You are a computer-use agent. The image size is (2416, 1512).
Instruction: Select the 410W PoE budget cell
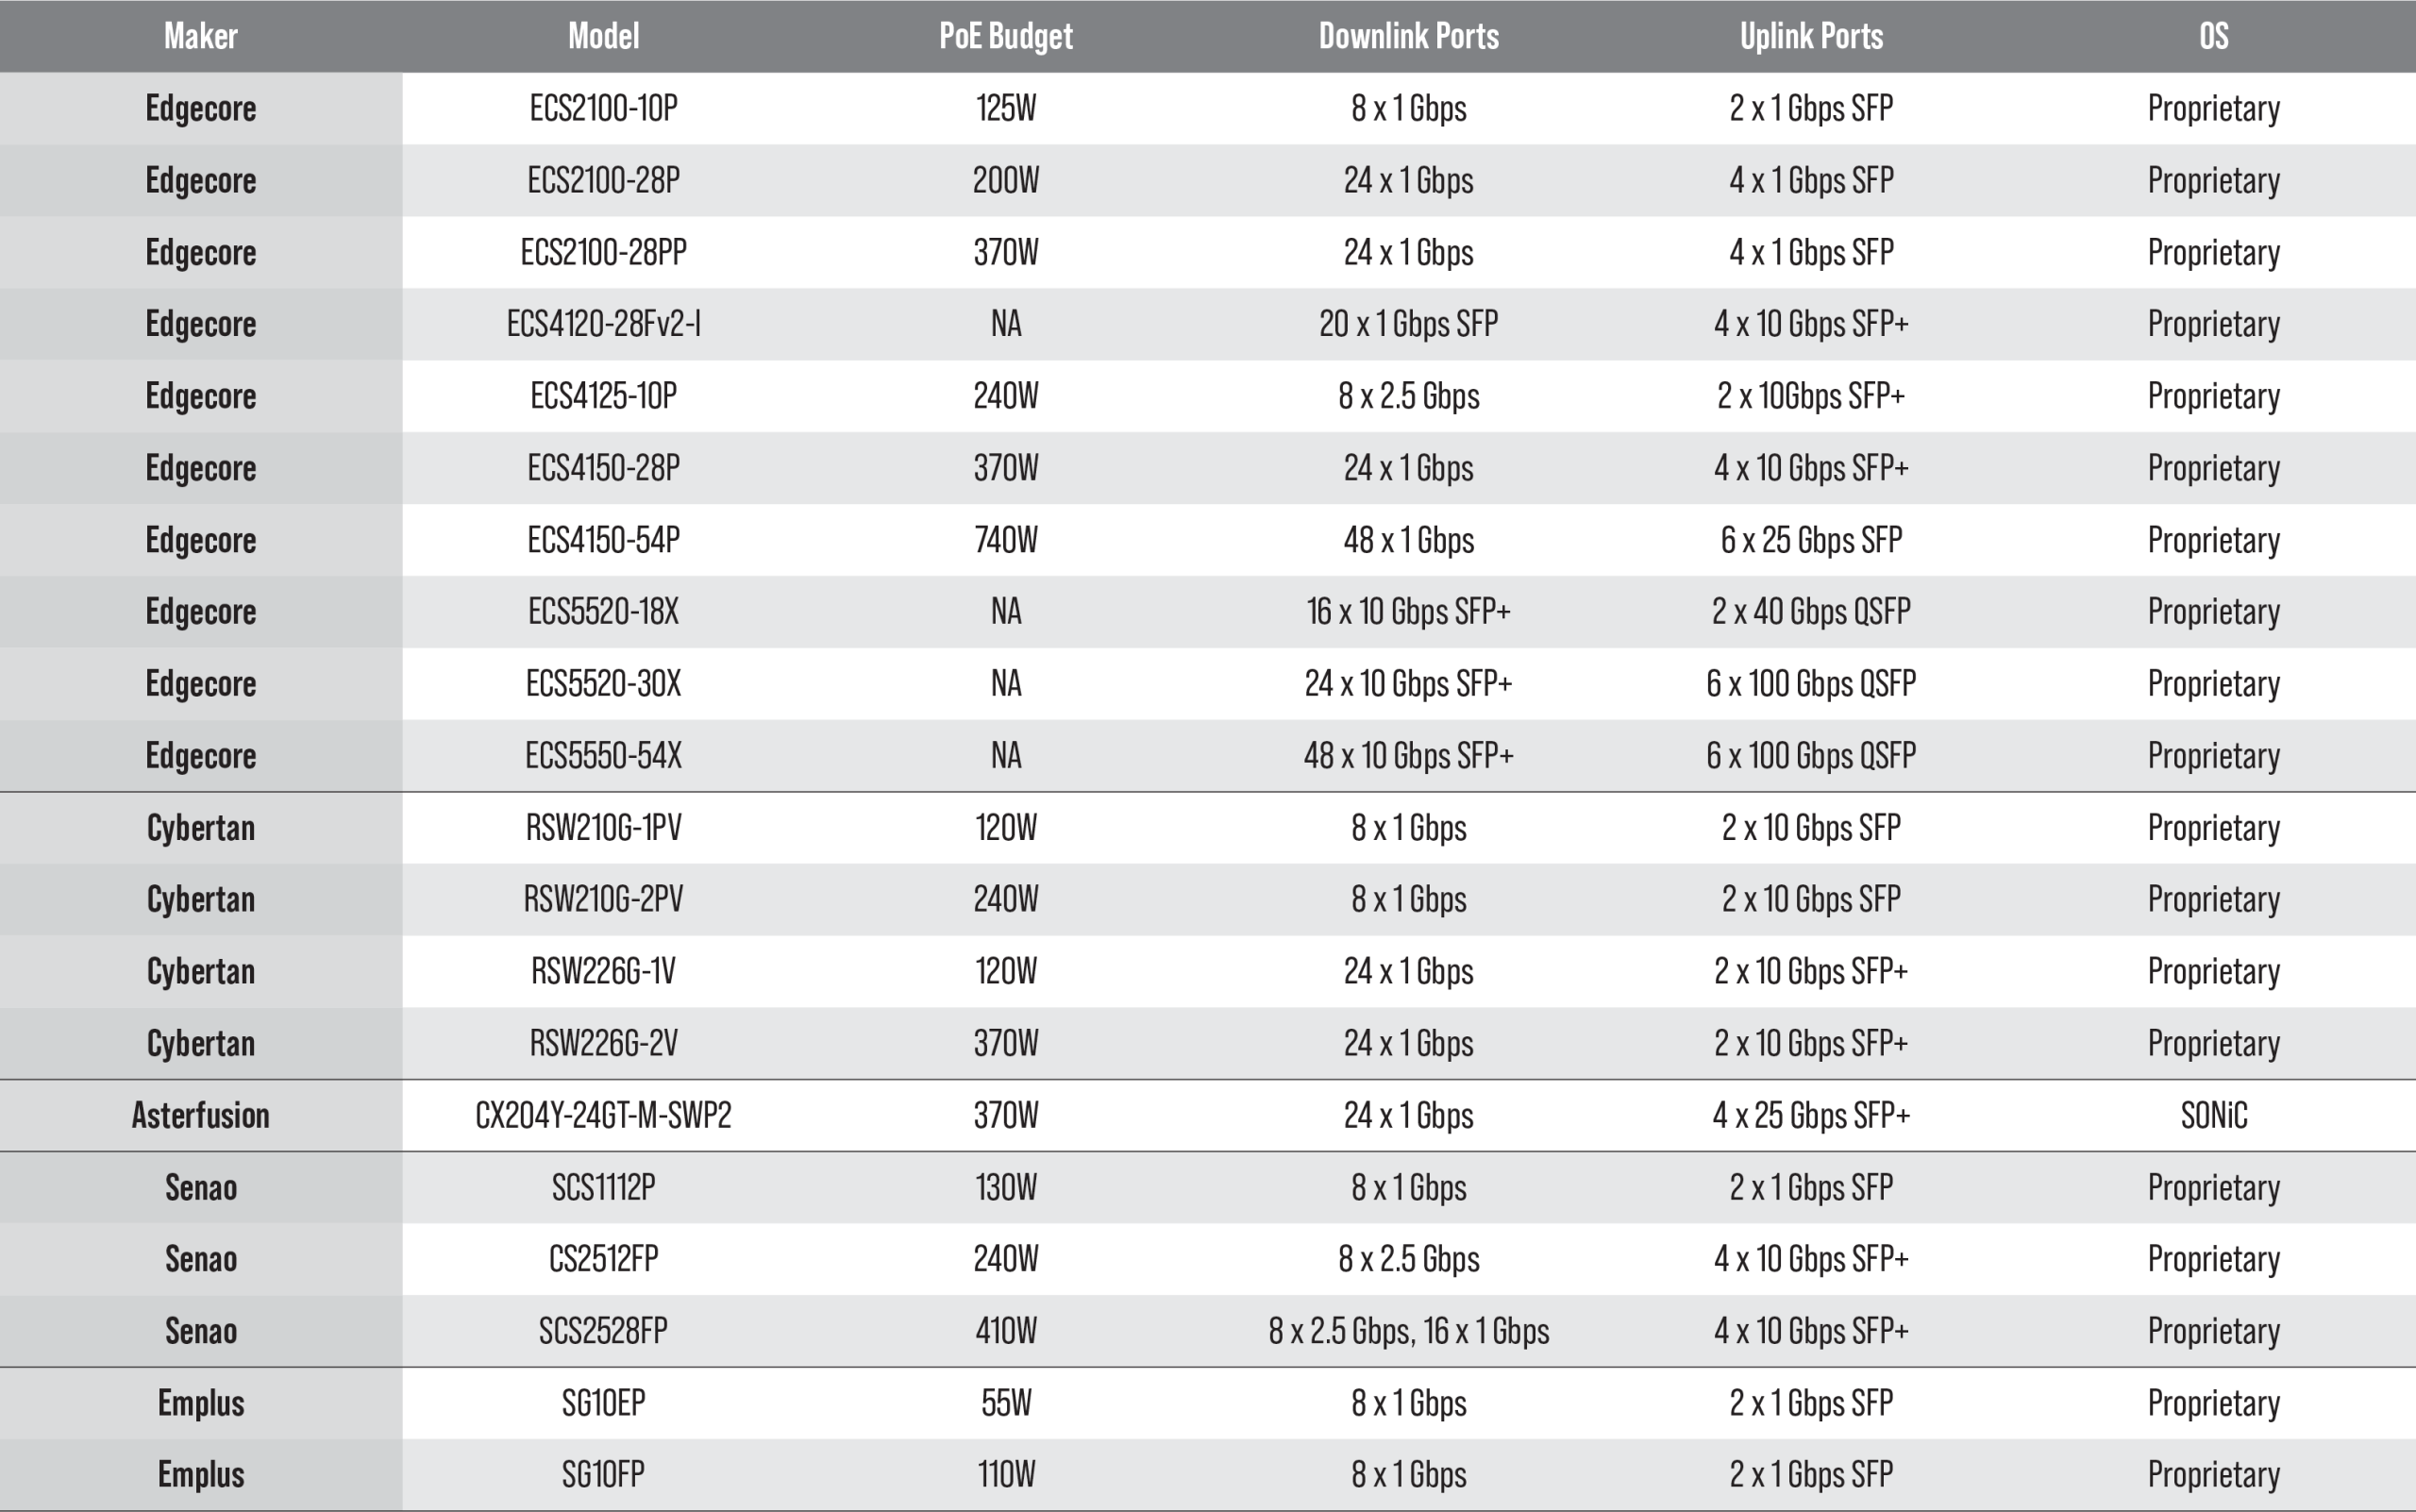click(1005, 1331)
